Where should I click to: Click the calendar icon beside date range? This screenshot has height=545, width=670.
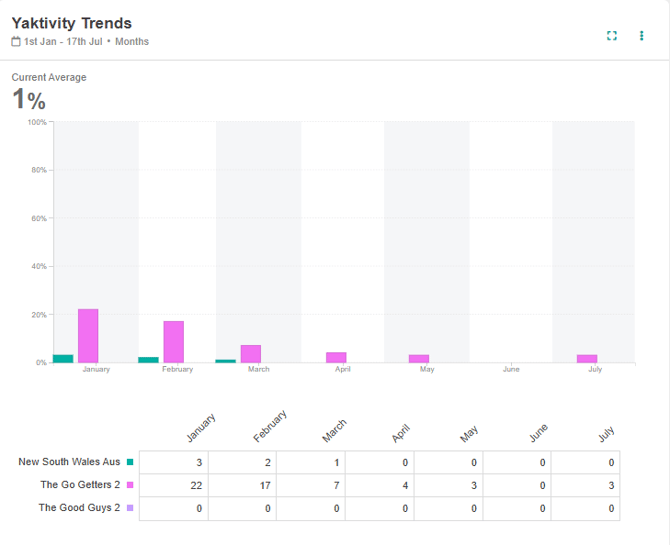[16, 42]
